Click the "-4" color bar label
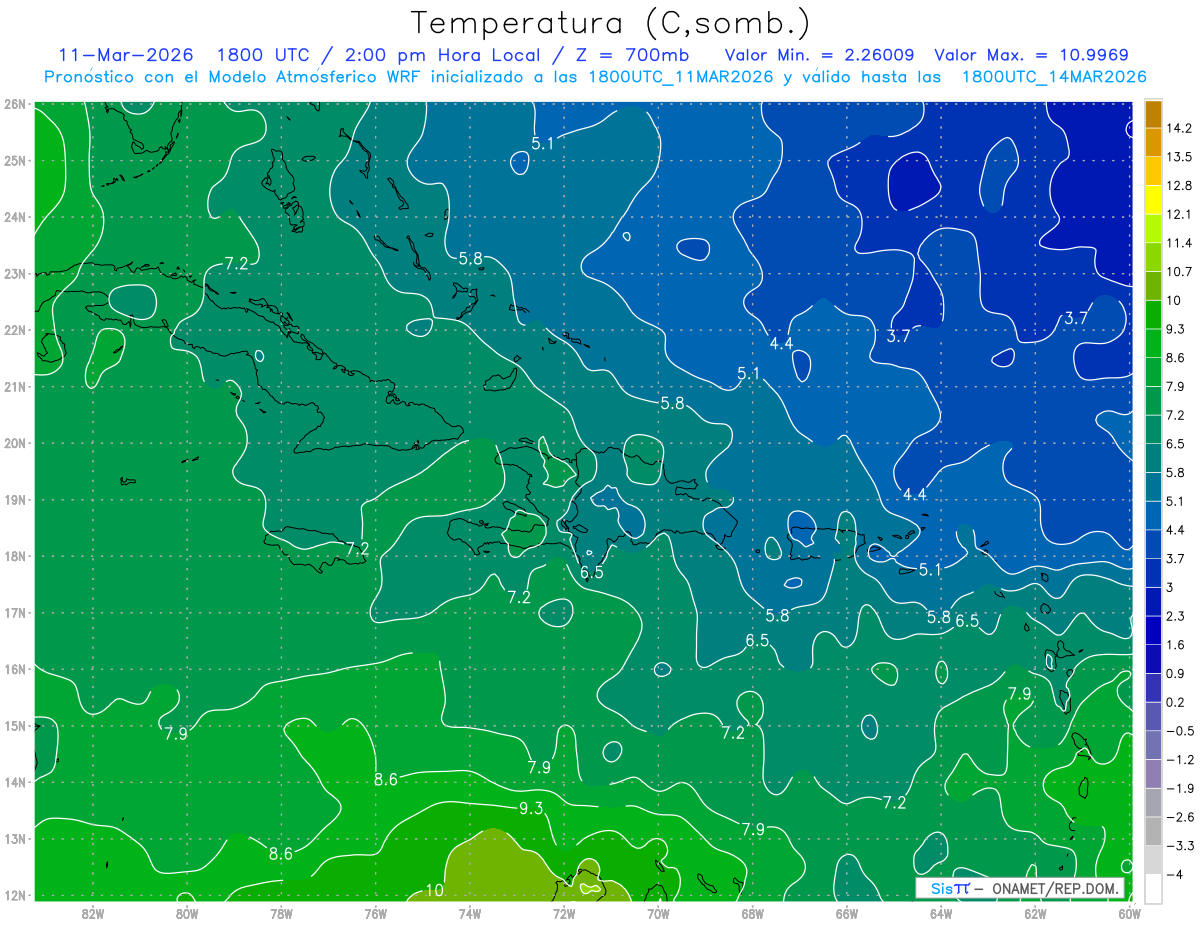The width and height of the screenshot is (1200, 927). [1176, 874]
